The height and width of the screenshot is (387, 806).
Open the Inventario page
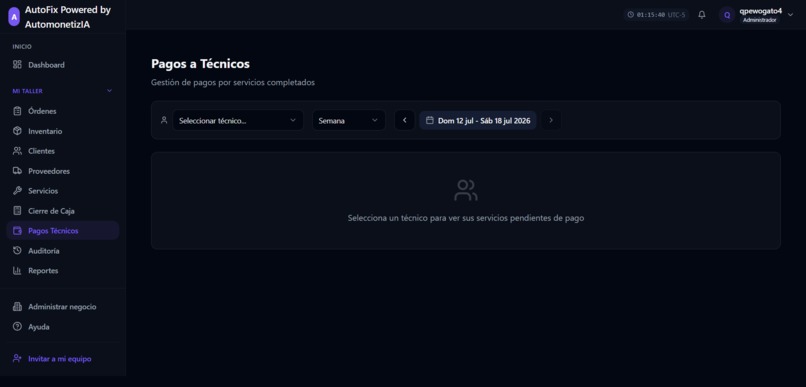[x=63, y=131]
